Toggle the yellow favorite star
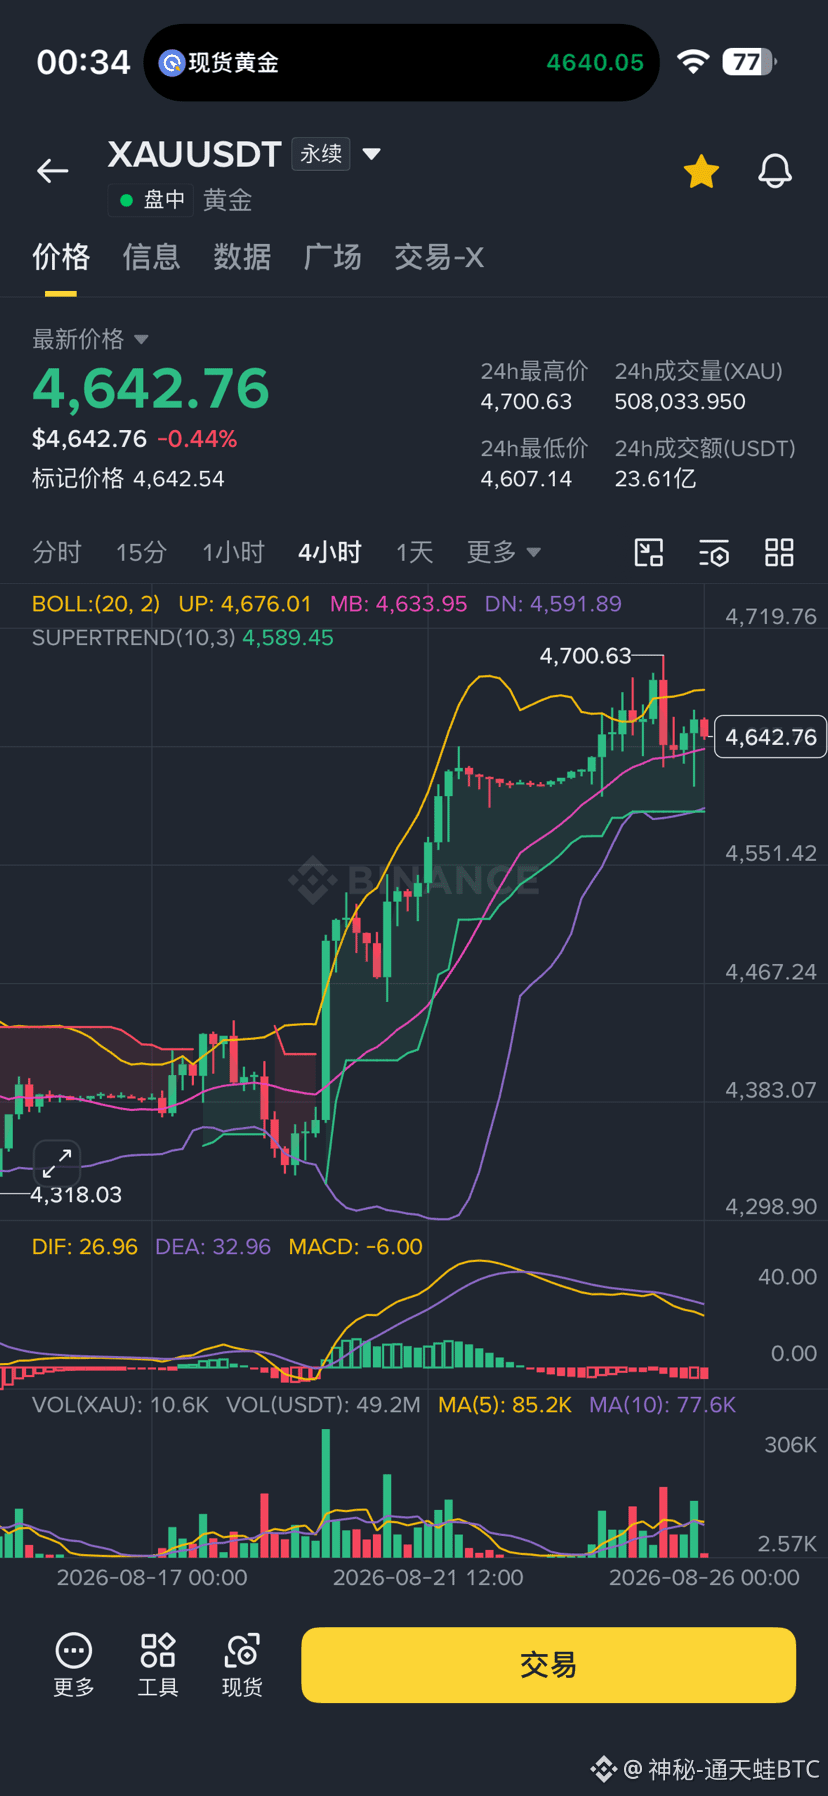 (701, 172)
